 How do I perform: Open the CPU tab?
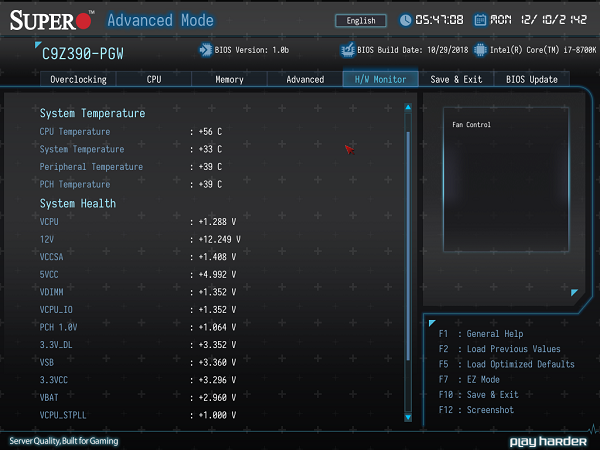[x=154, y=79]
